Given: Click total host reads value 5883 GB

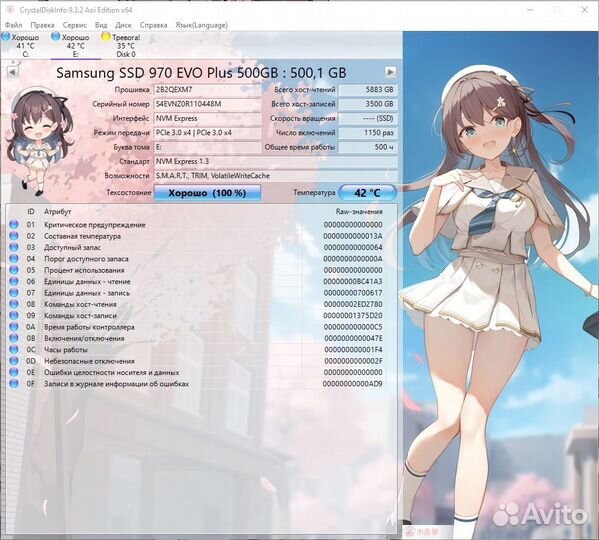Looking at the screenshot, I should [368, 90].
